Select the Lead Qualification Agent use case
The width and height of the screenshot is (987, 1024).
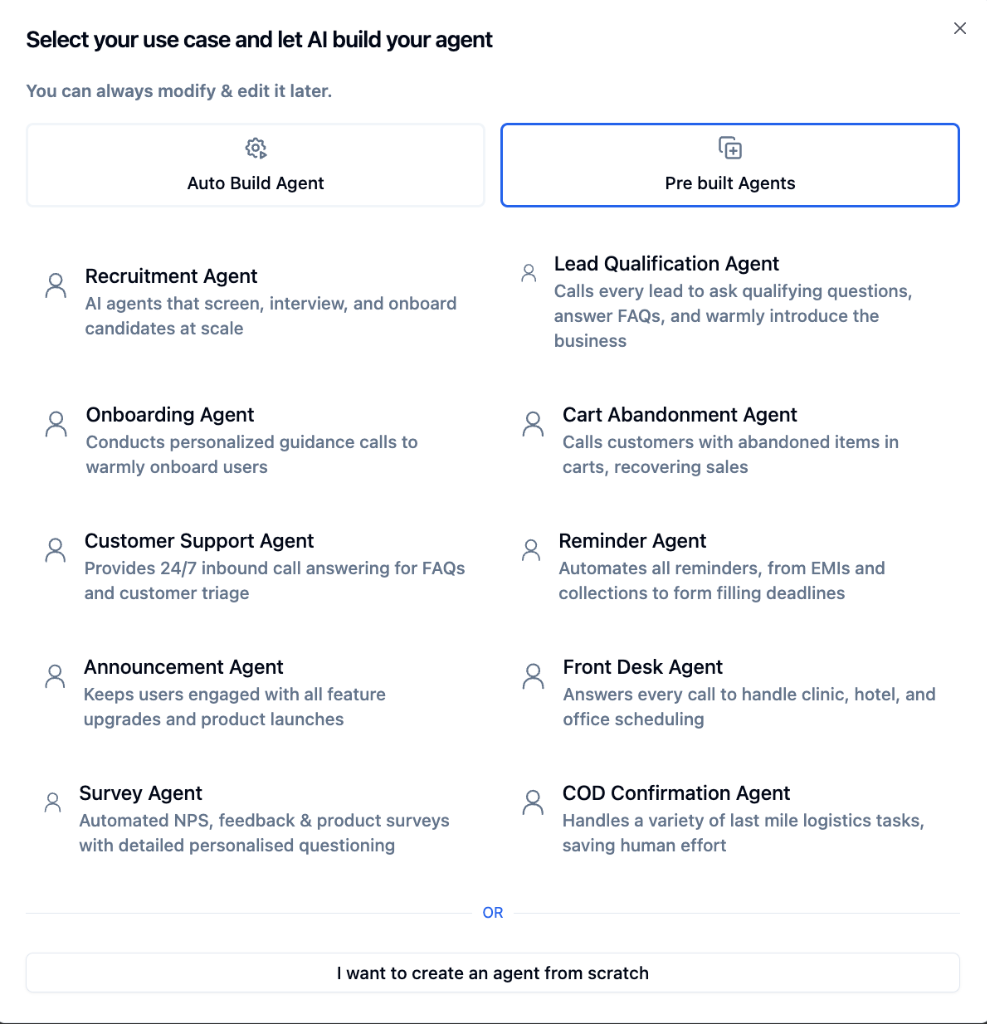667,264
